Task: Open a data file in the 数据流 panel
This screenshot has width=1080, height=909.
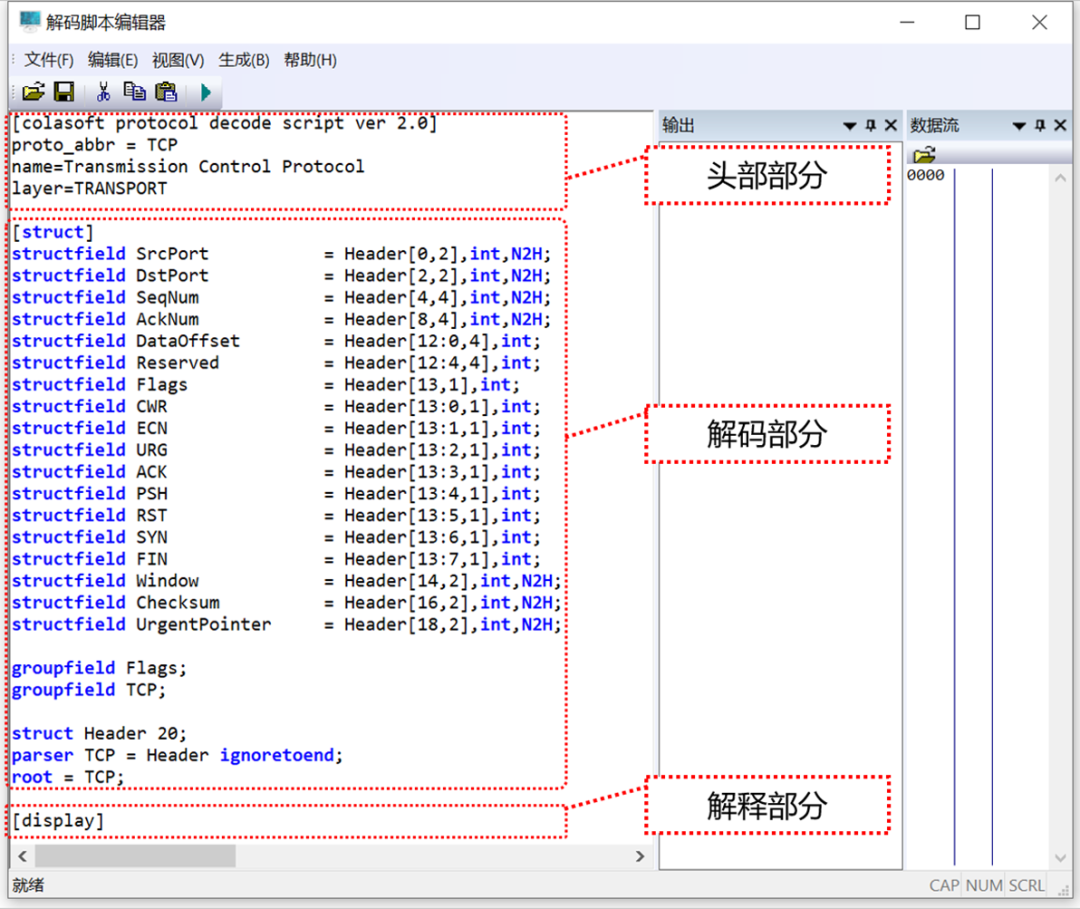Action: pos(924,154)
